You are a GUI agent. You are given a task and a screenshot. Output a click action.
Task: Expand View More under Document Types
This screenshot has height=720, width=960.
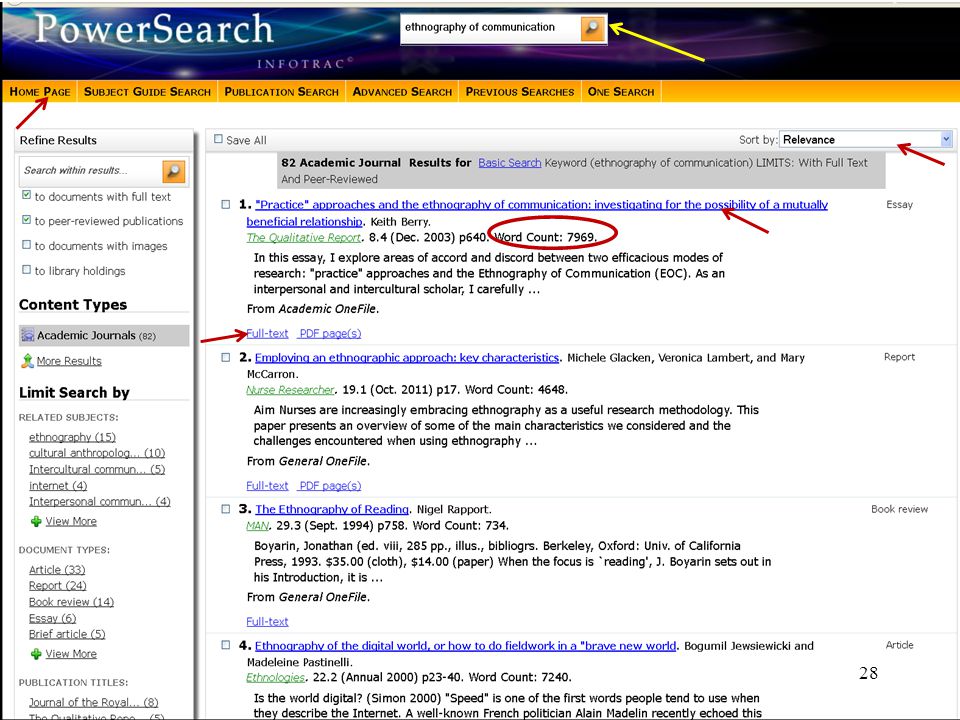[71, 653]
